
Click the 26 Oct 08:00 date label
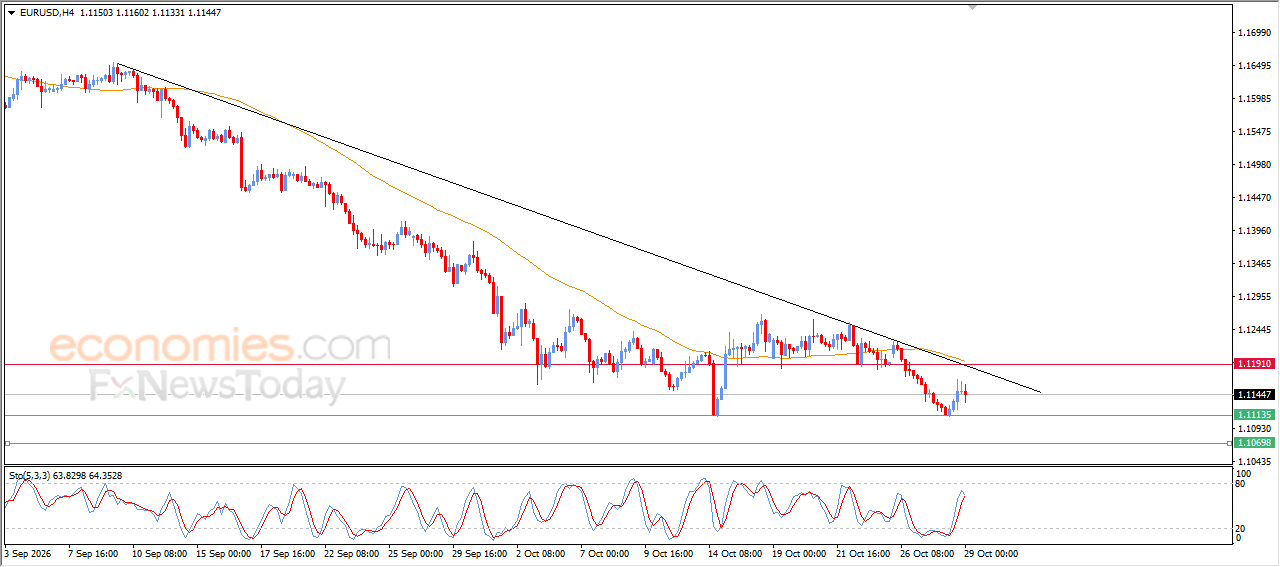929,553
